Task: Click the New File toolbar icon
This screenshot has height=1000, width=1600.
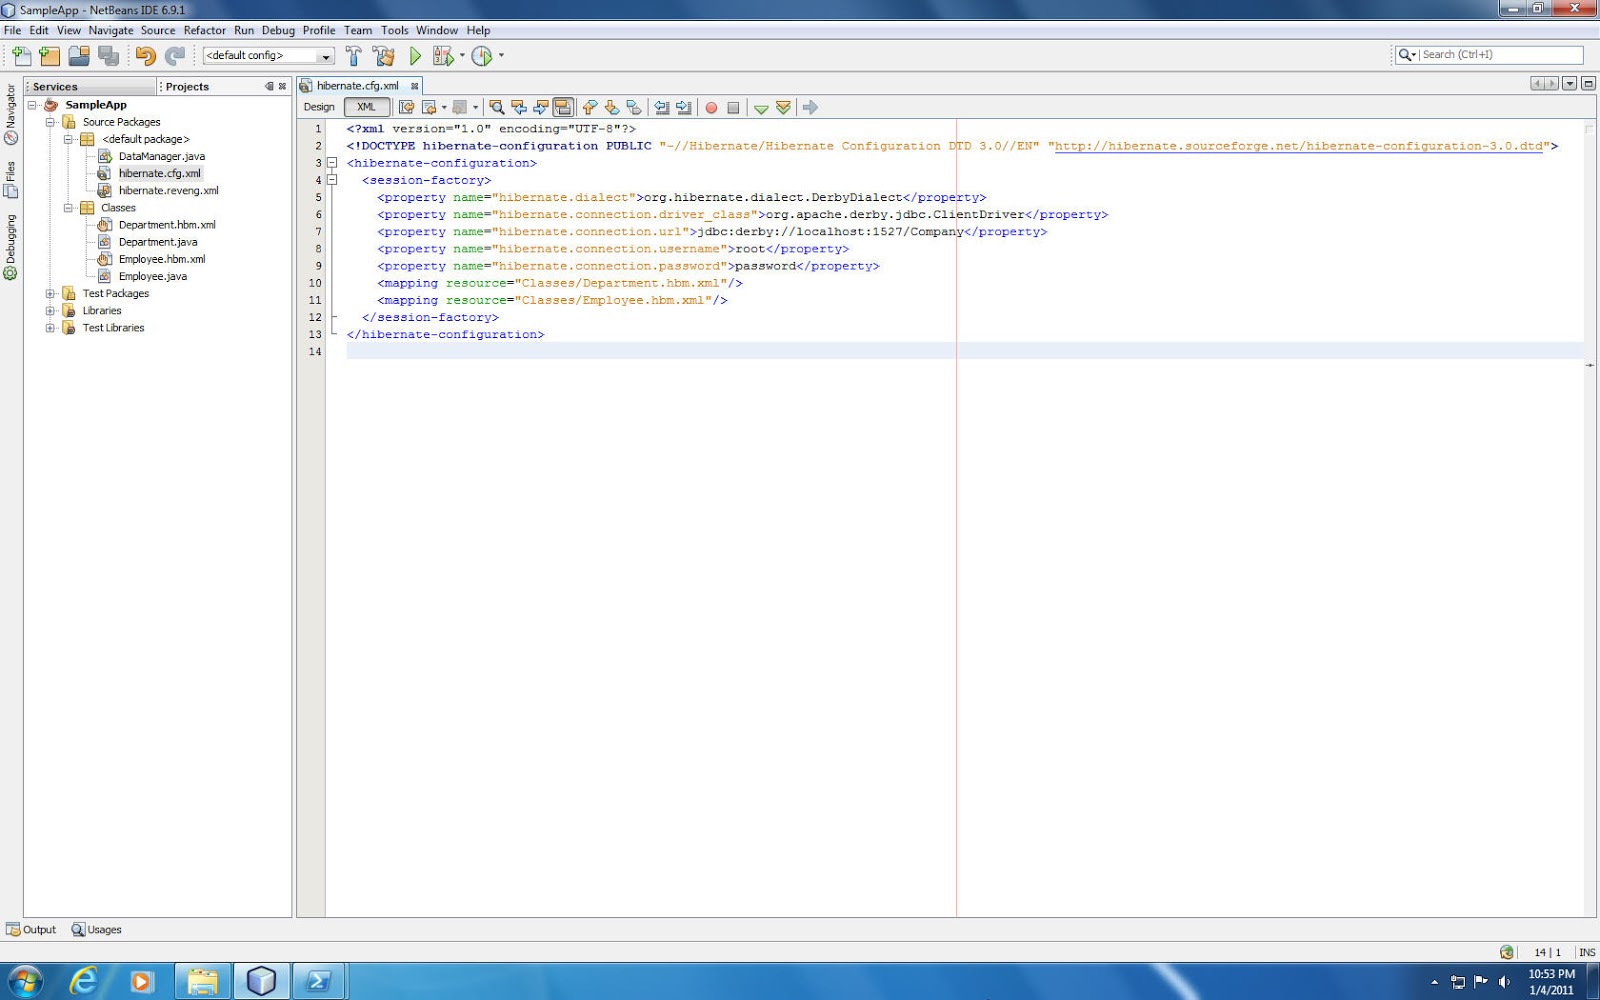Action: [21, 56]
